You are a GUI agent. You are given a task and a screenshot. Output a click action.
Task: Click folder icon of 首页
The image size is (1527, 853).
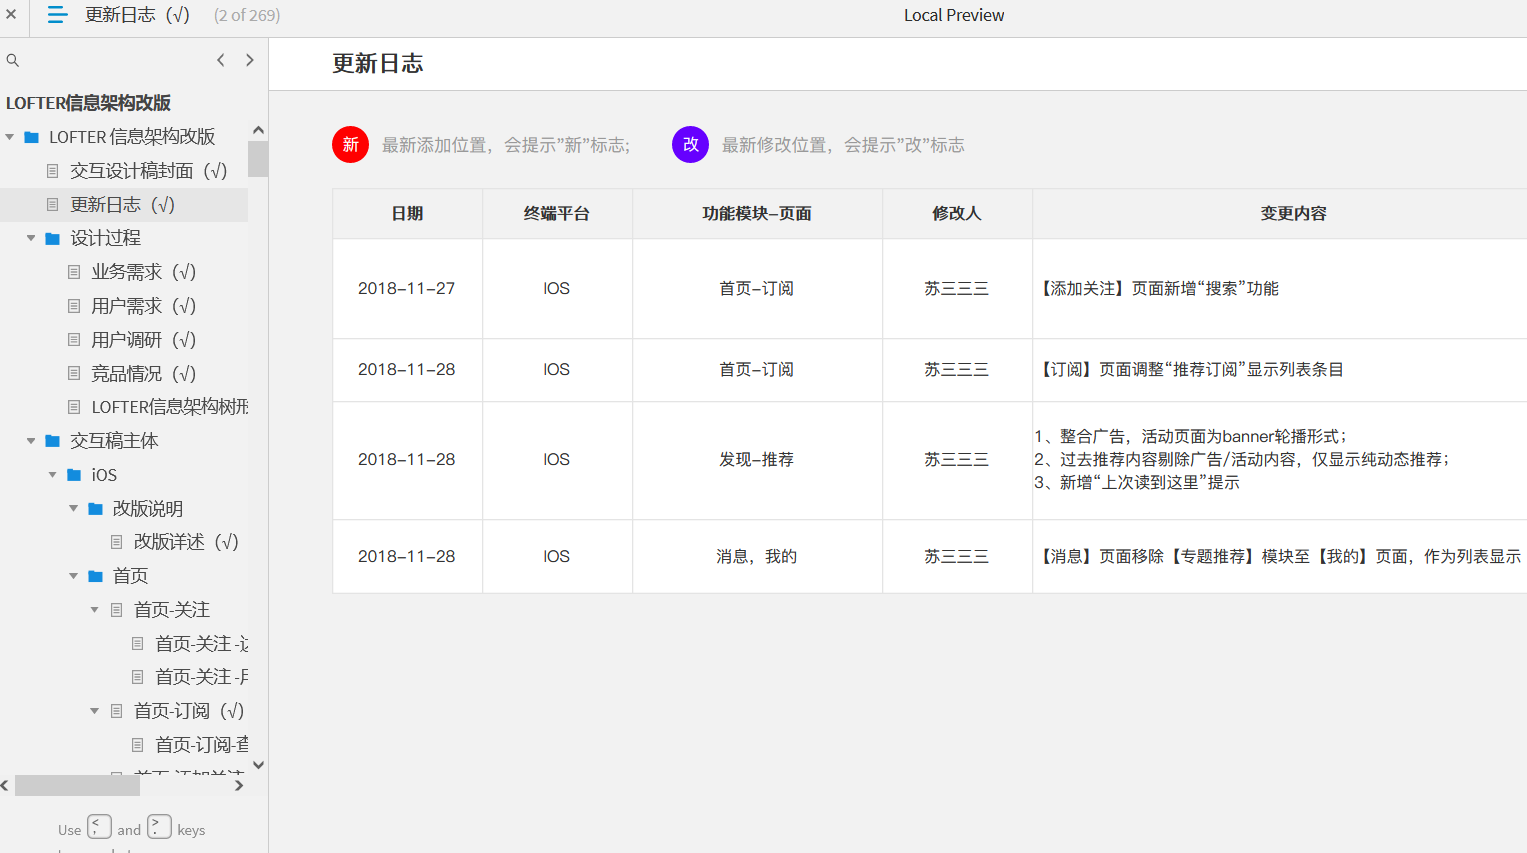pyautogui.click(x=96, y=576)
